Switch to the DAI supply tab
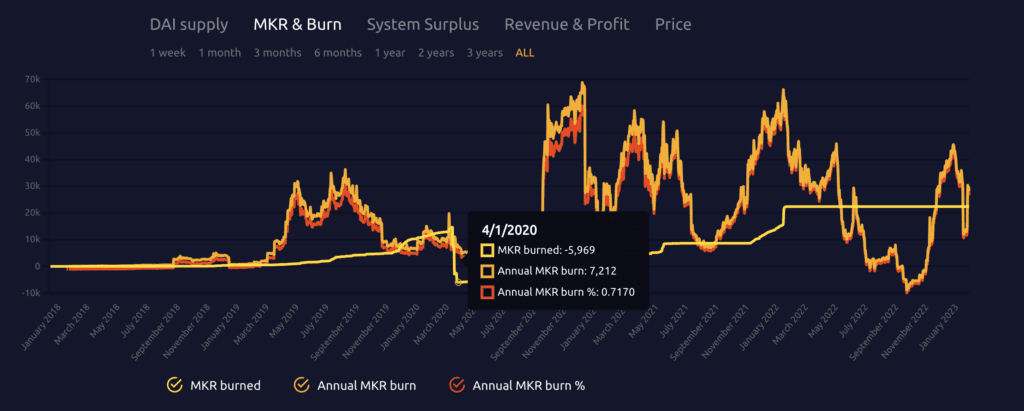 tap(189, 25)
